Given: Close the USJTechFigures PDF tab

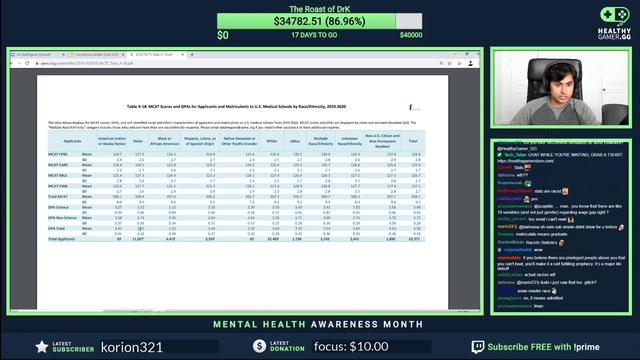Looking at the screenshot, I should click(x=63, y=54).
